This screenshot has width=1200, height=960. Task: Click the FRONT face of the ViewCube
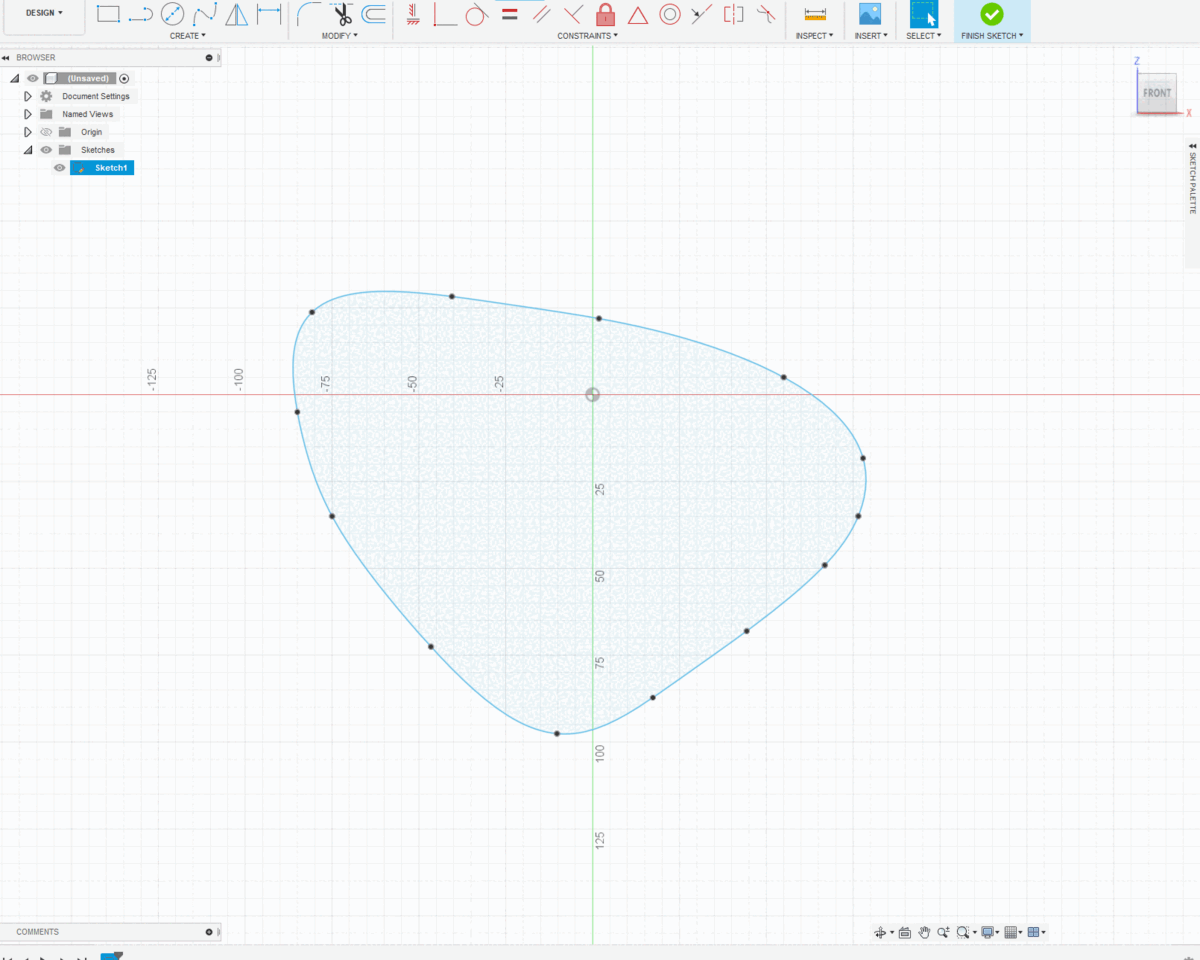(1156, 93)
